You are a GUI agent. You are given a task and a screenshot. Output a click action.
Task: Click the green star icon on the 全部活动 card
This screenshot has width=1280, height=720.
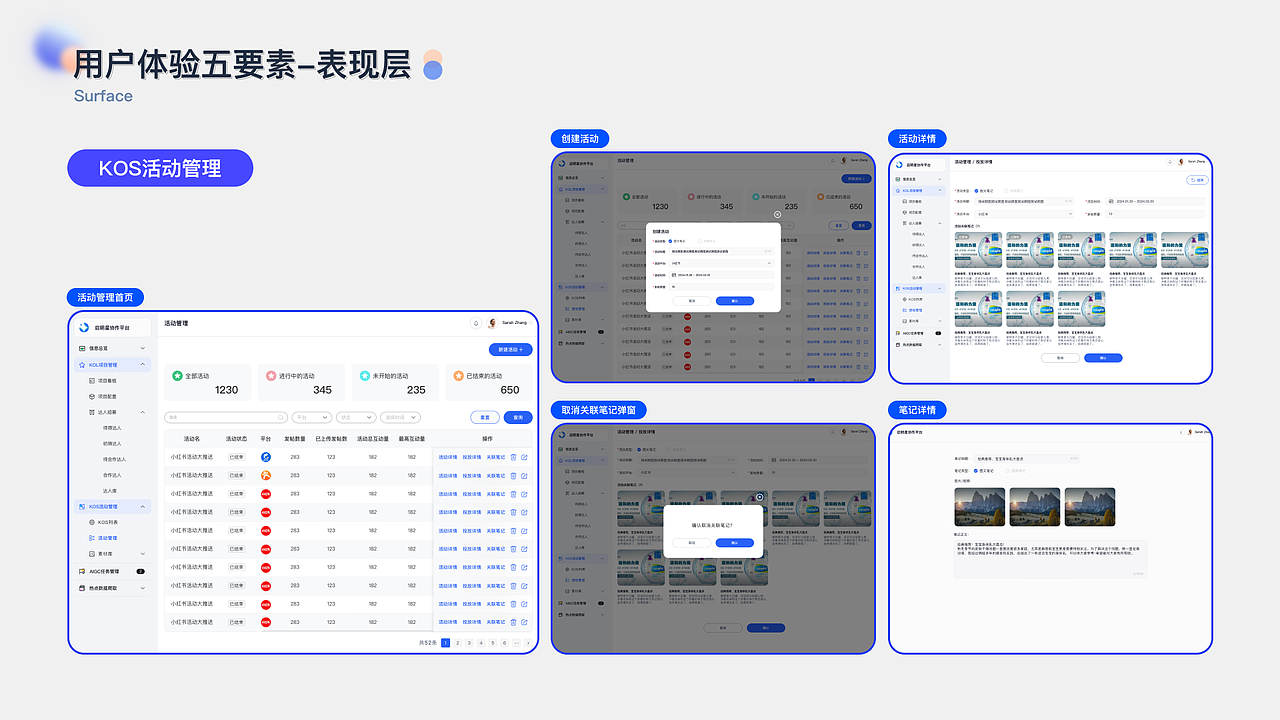(177, 376)
